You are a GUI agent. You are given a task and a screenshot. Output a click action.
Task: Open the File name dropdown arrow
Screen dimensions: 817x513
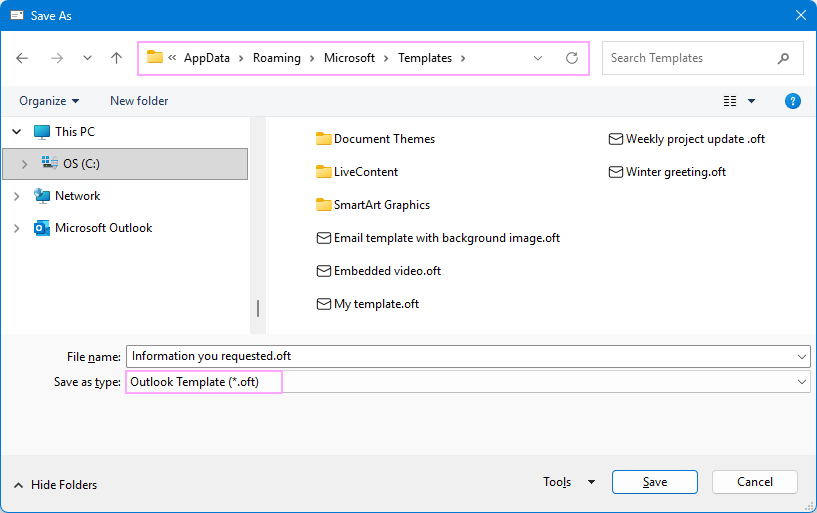[801, 357]
